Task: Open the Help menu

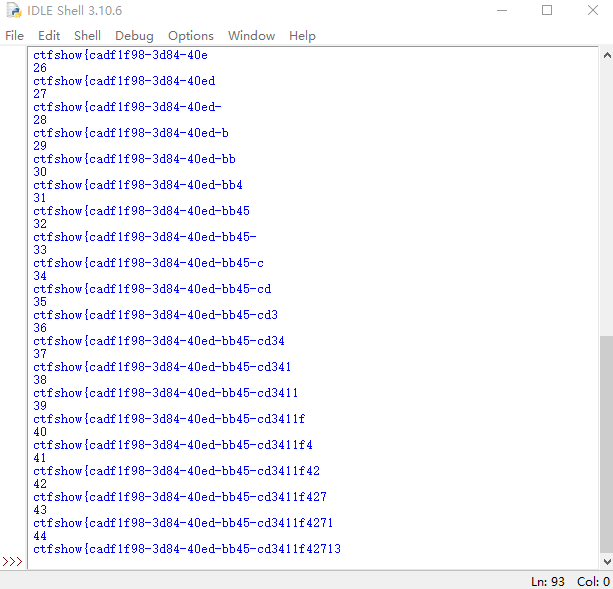Action: coord(302,36)
